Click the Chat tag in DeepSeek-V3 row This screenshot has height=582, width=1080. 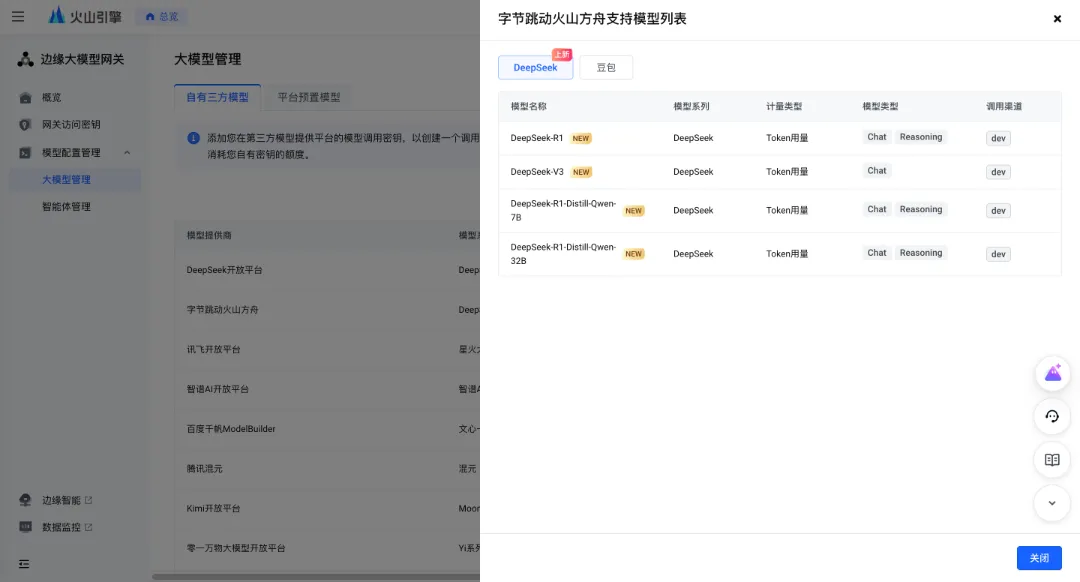[x=877, y=171]
